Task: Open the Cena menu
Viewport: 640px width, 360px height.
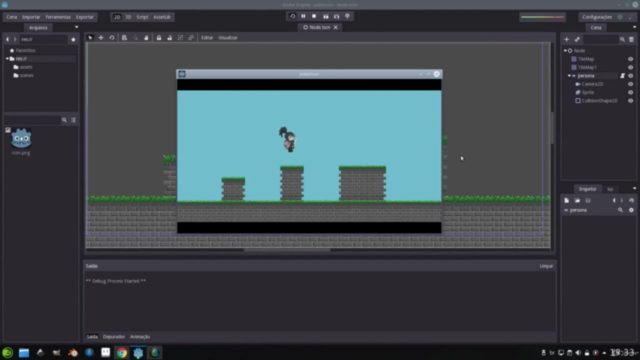Action: [11, 17]
